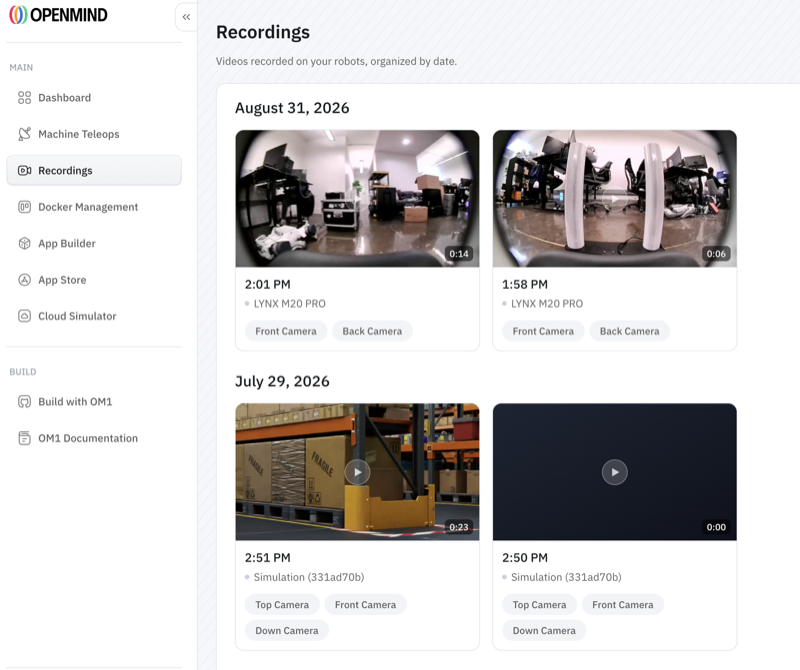This screenshot has width=800, height=670.
Task: Click Simulation (331ad70b) under 2:50 PM
Action: [566, 577]
